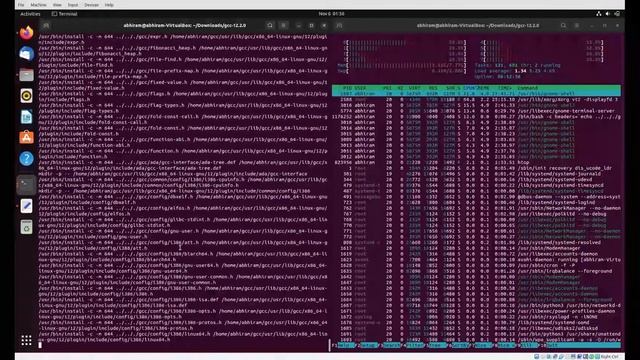
Task: Open the volume icon in the top bar
Action: pyautogui.click(x=608, y=13)
